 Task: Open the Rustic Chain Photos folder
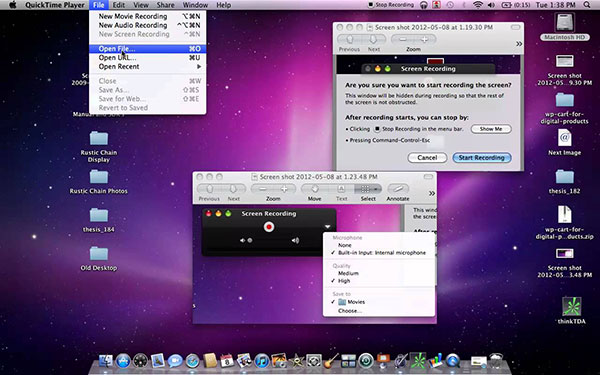[x=99, y=182]
